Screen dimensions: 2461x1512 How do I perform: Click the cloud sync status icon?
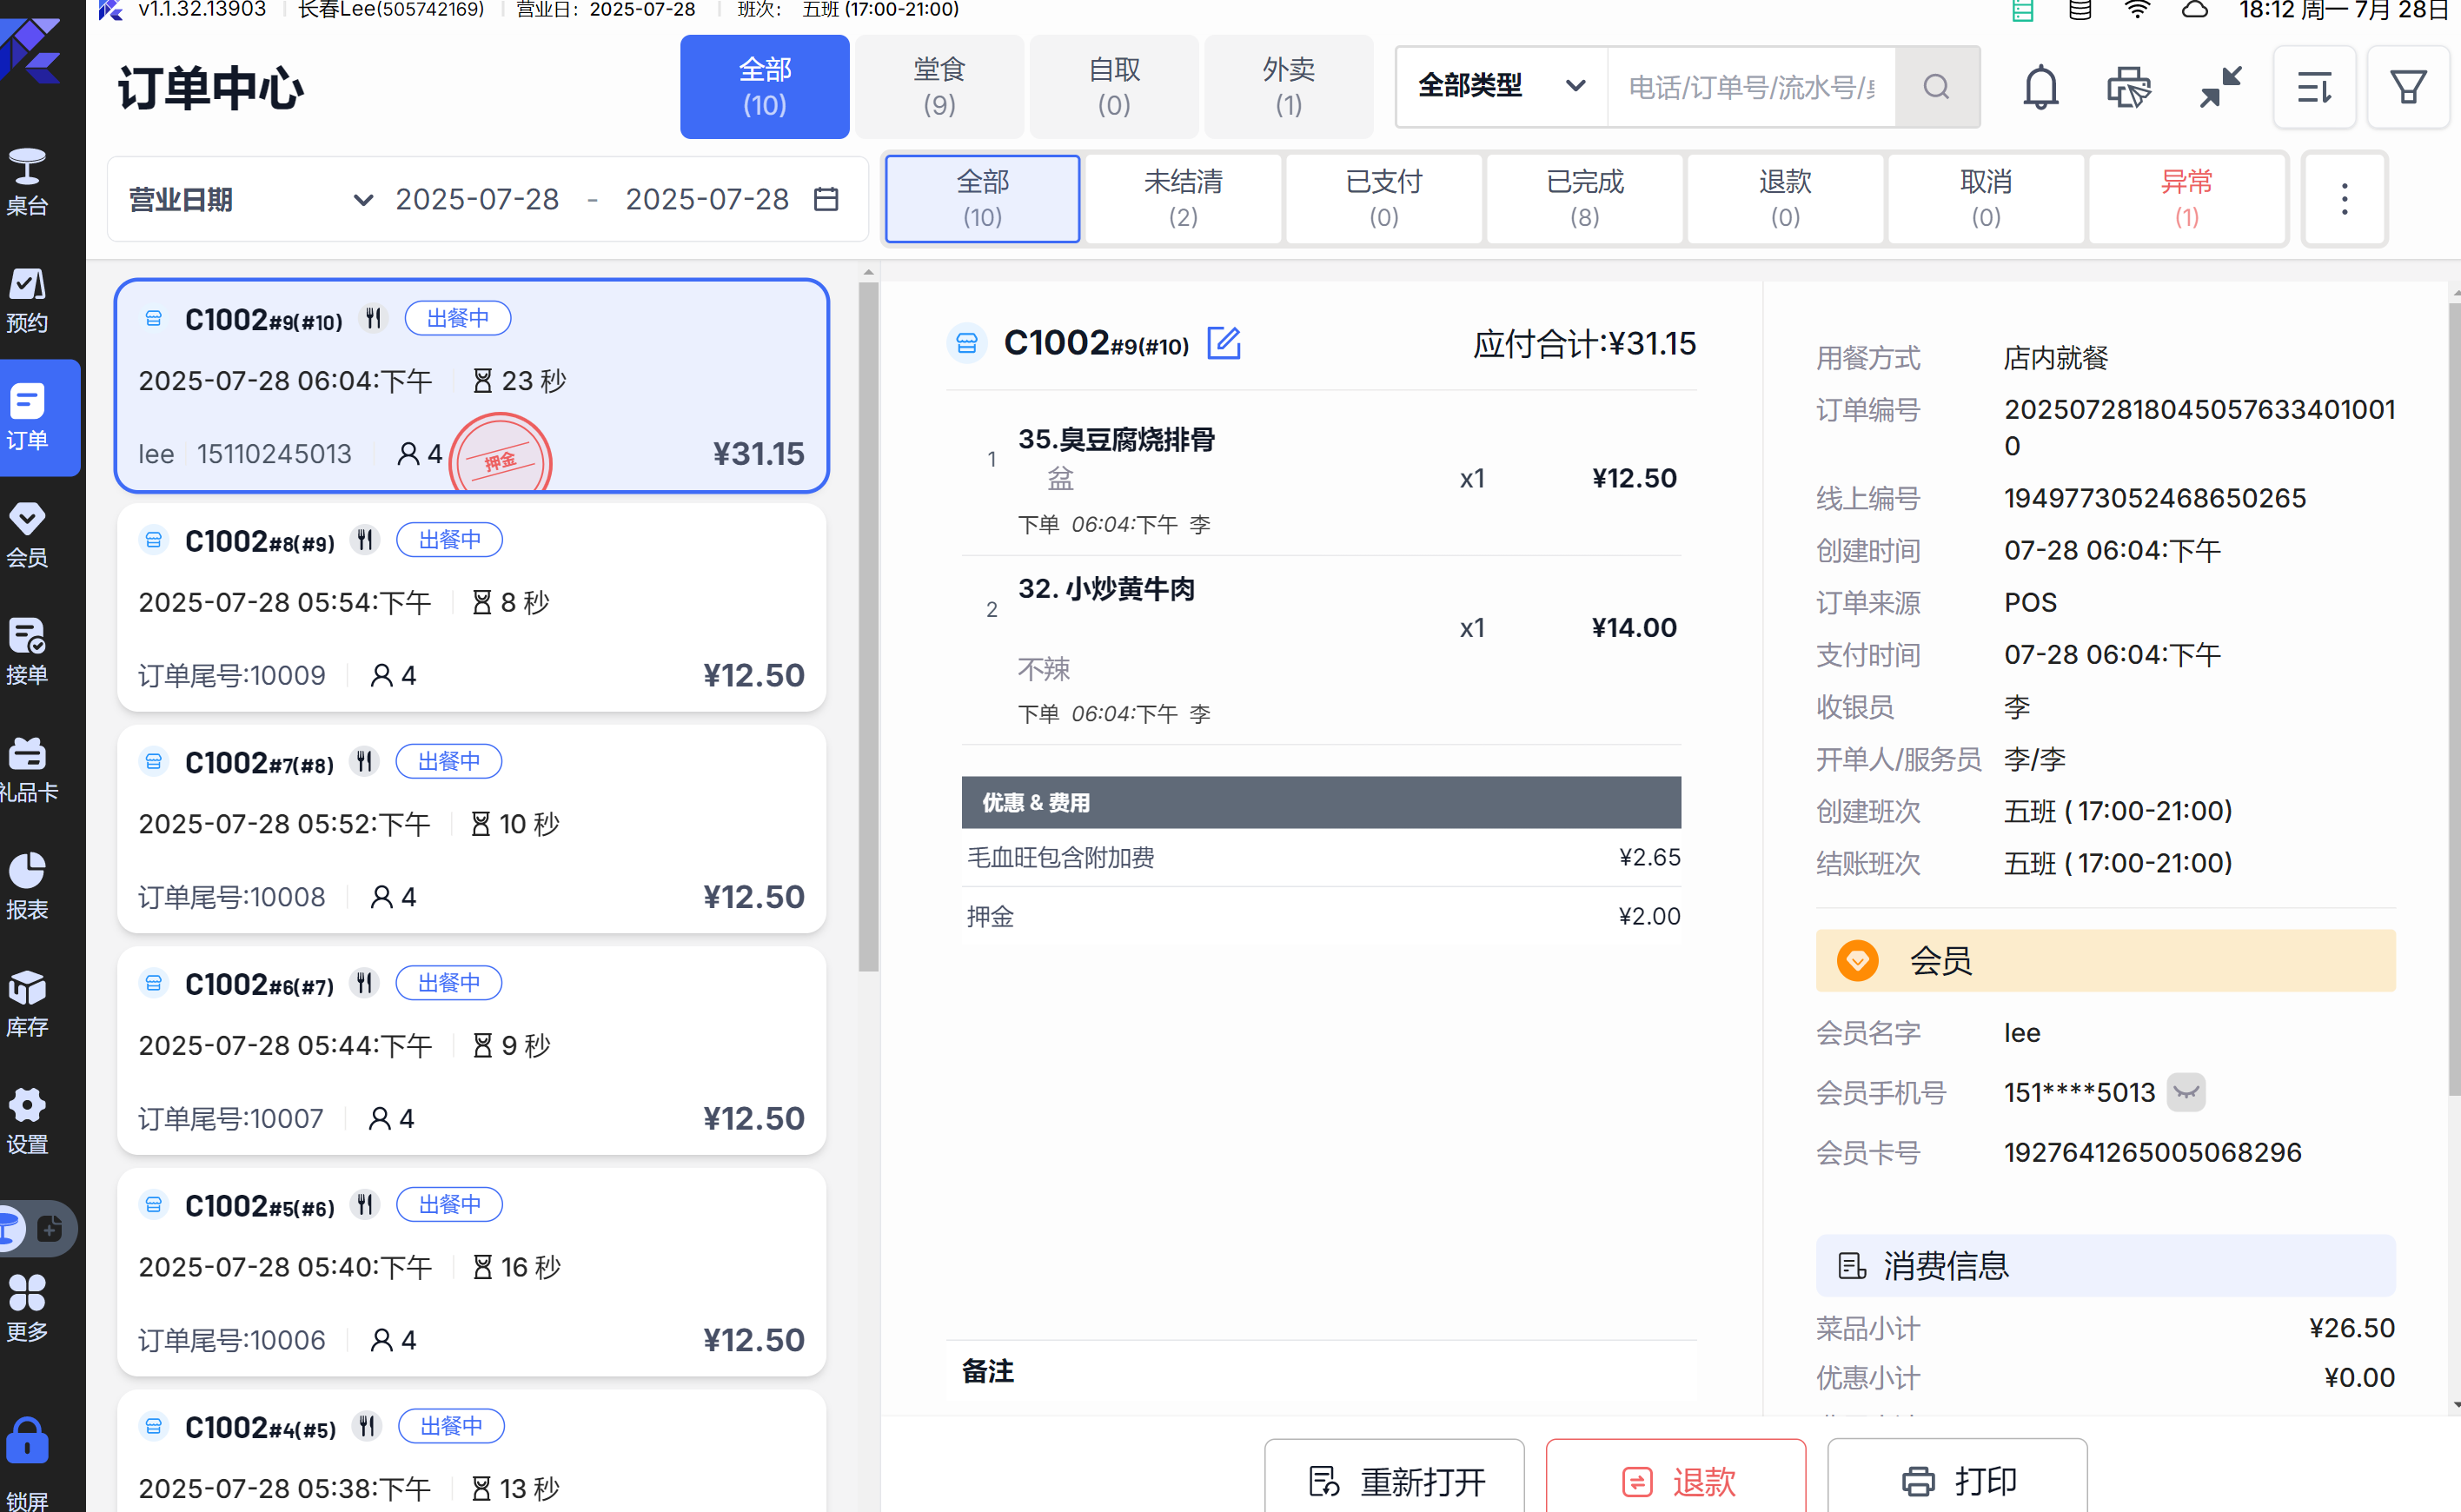(2194, 10)
